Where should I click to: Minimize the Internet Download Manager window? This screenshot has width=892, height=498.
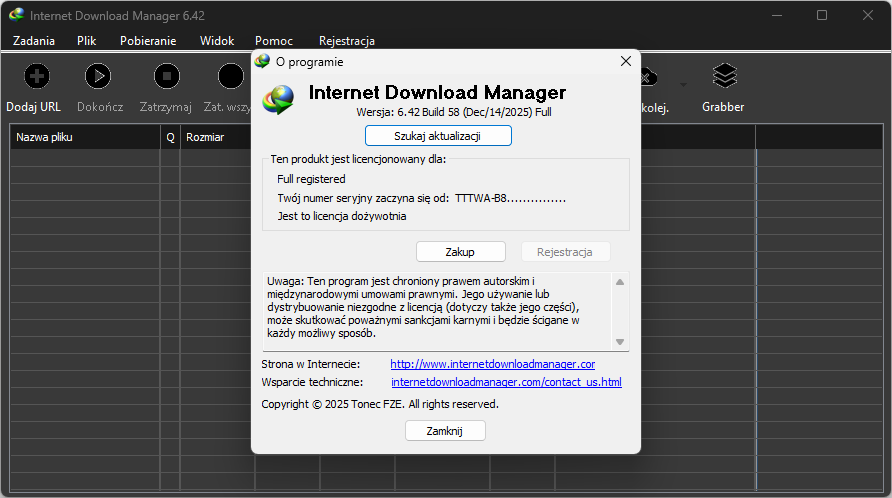777,15
